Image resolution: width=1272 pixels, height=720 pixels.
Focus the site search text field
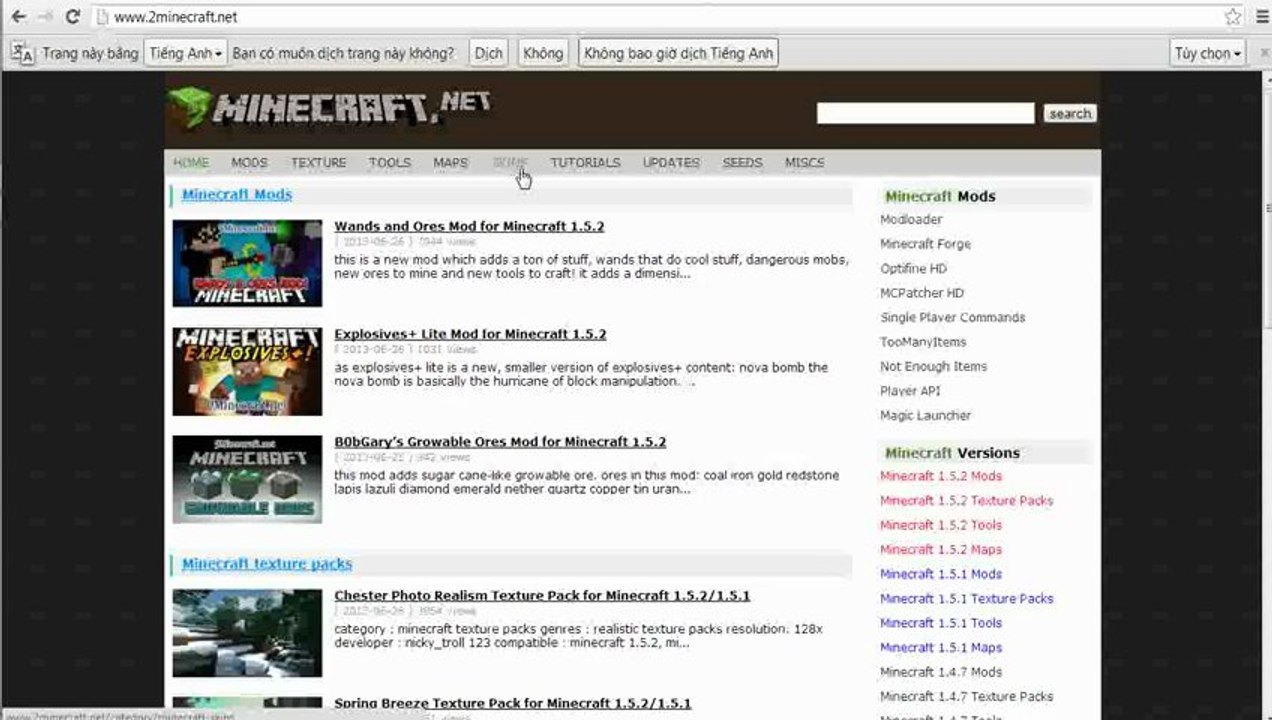click(x=925, y=113)
